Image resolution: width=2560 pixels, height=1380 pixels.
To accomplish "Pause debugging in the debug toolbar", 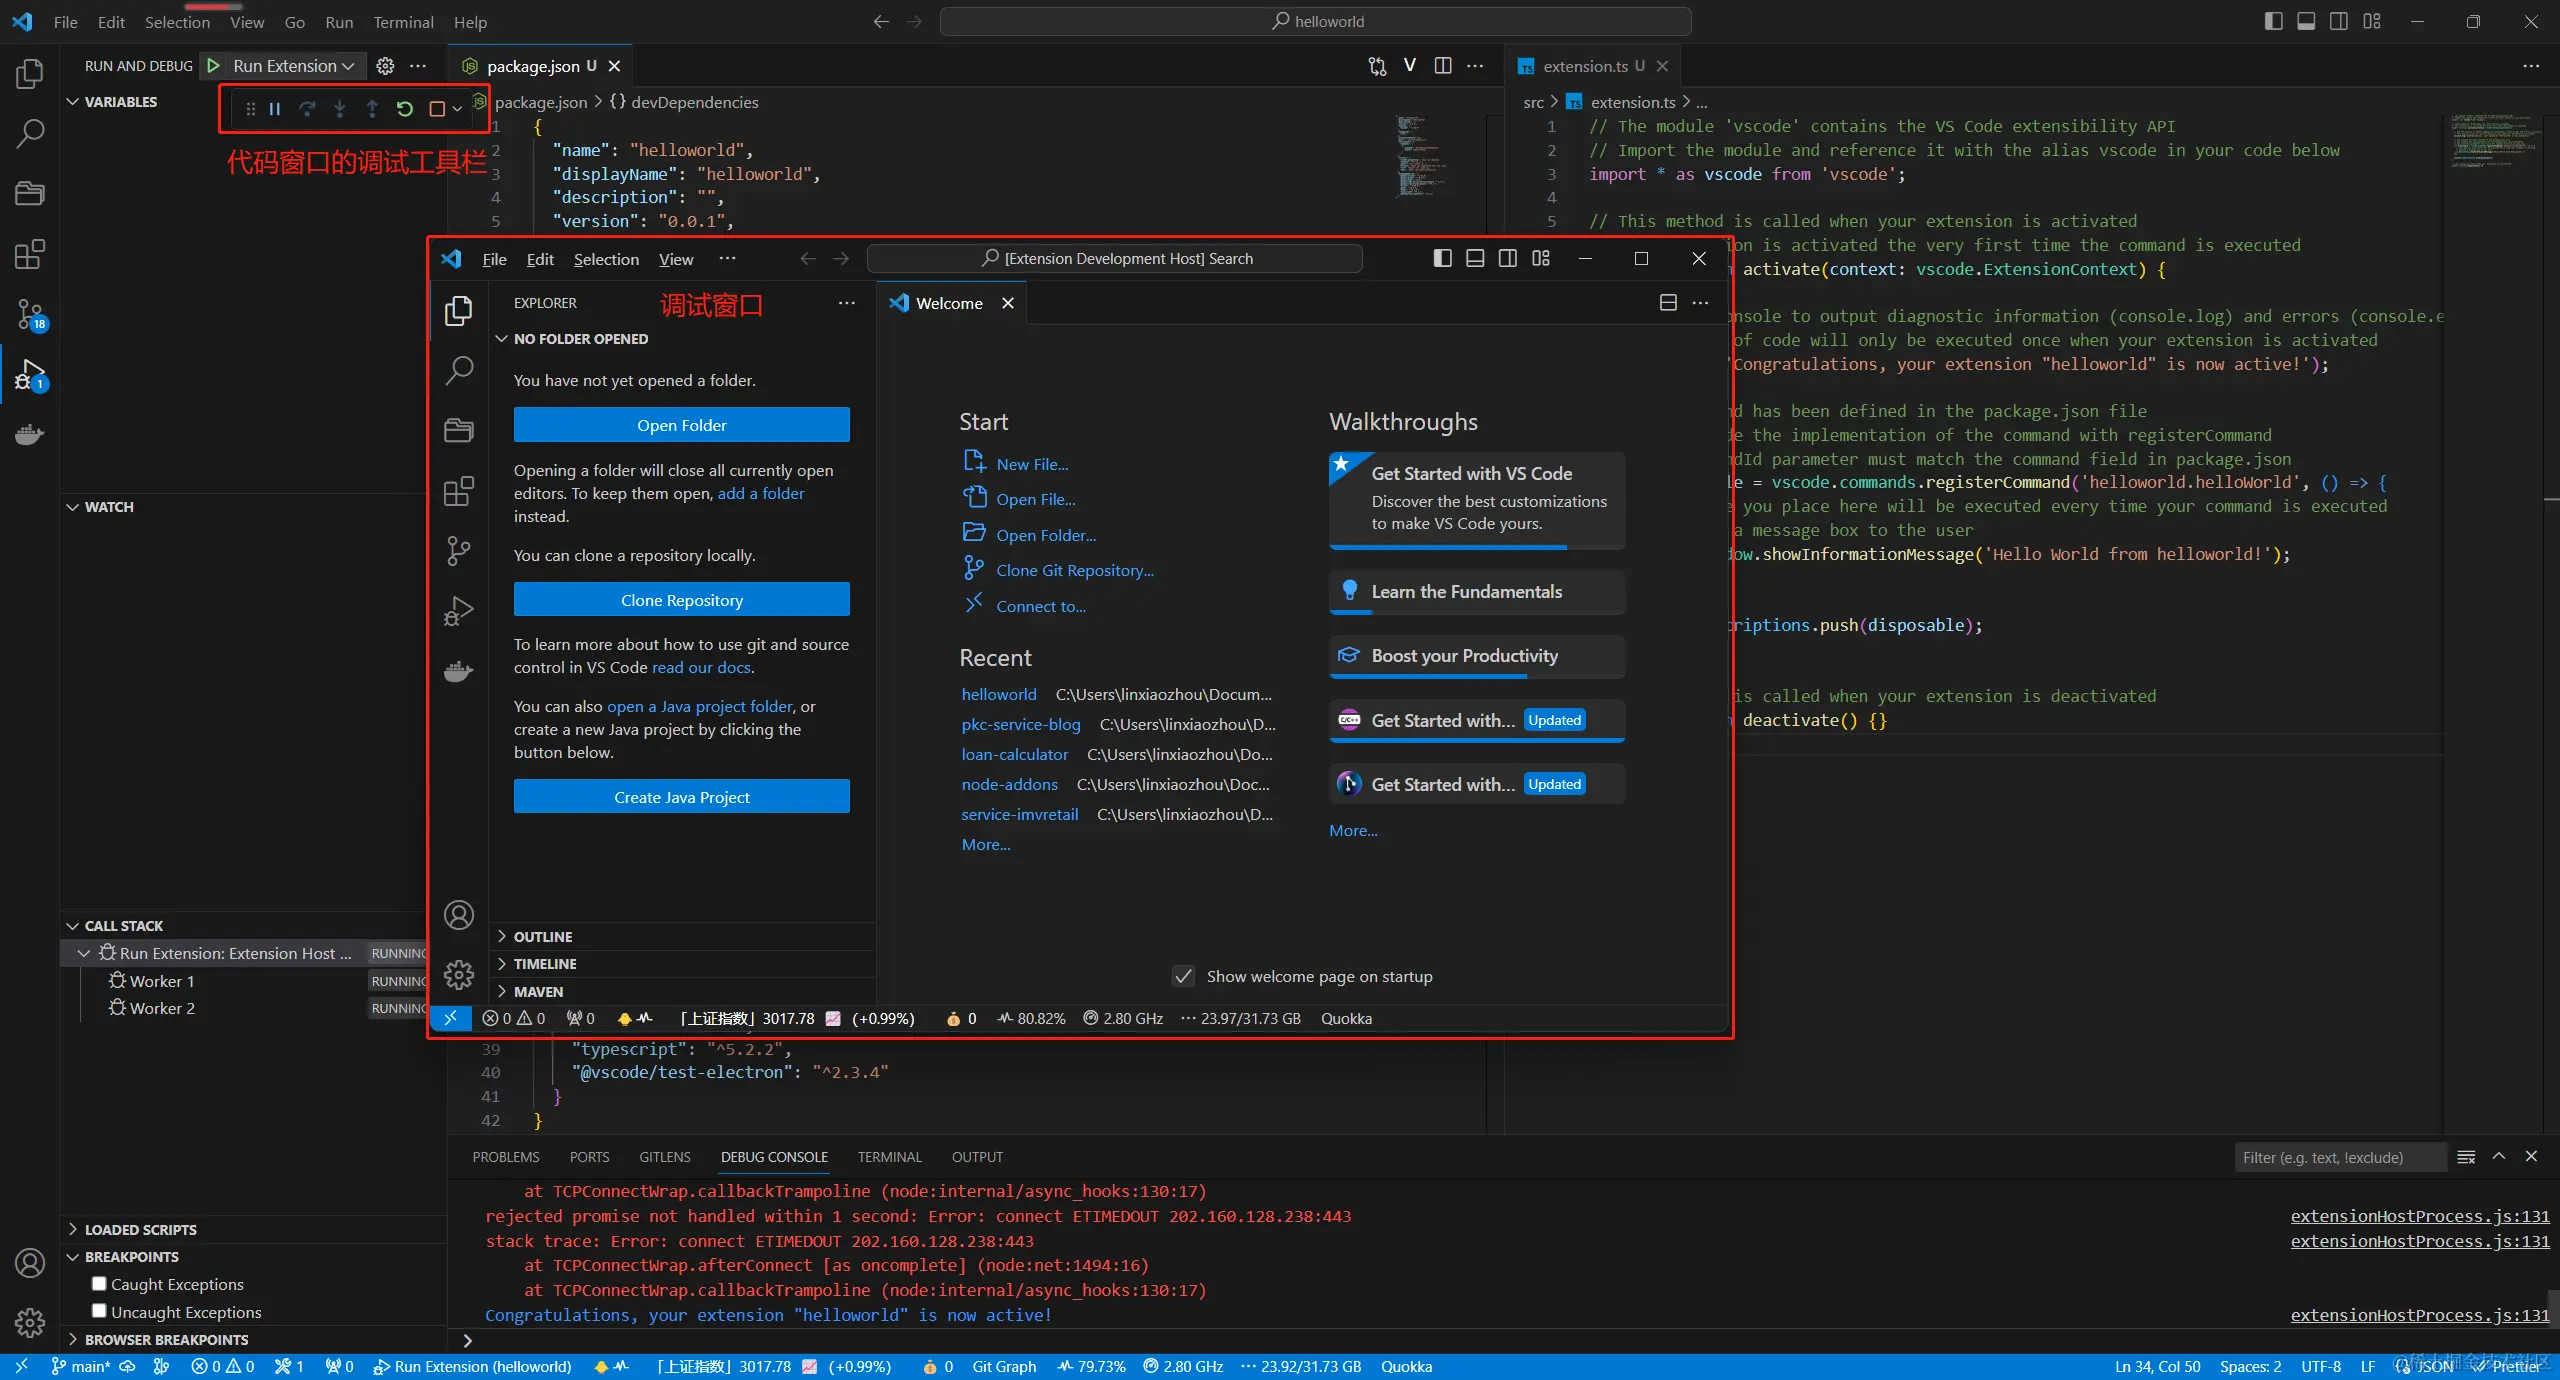I will 275,109.
